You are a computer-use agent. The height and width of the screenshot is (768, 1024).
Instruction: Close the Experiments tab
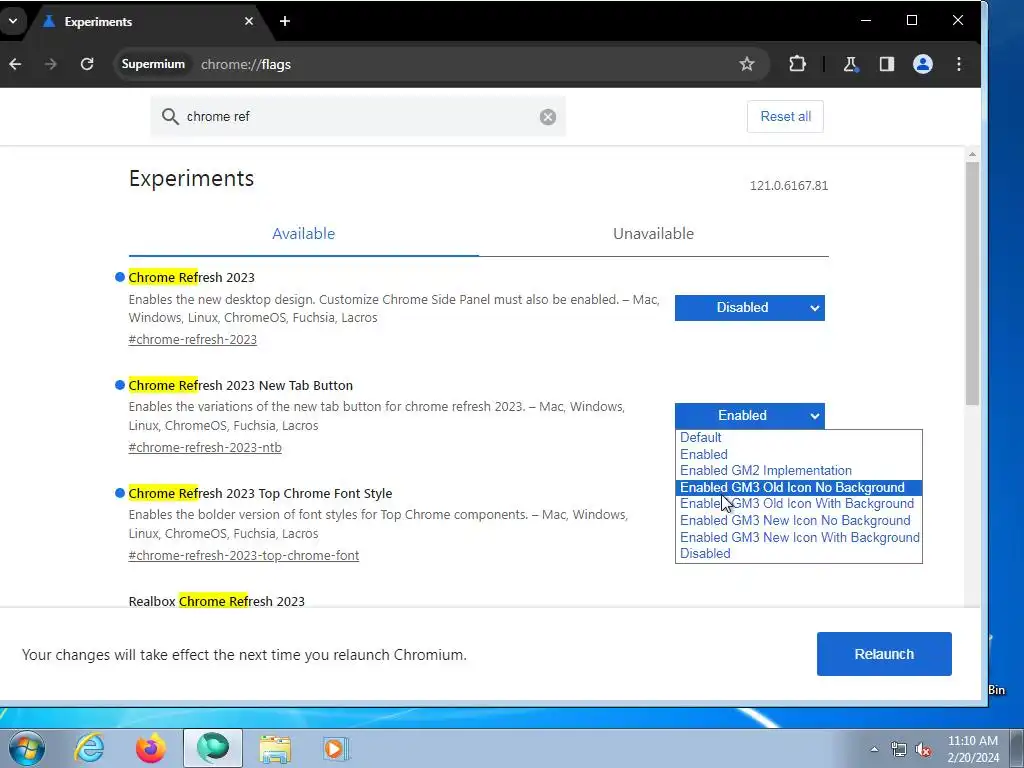(249, 22)
